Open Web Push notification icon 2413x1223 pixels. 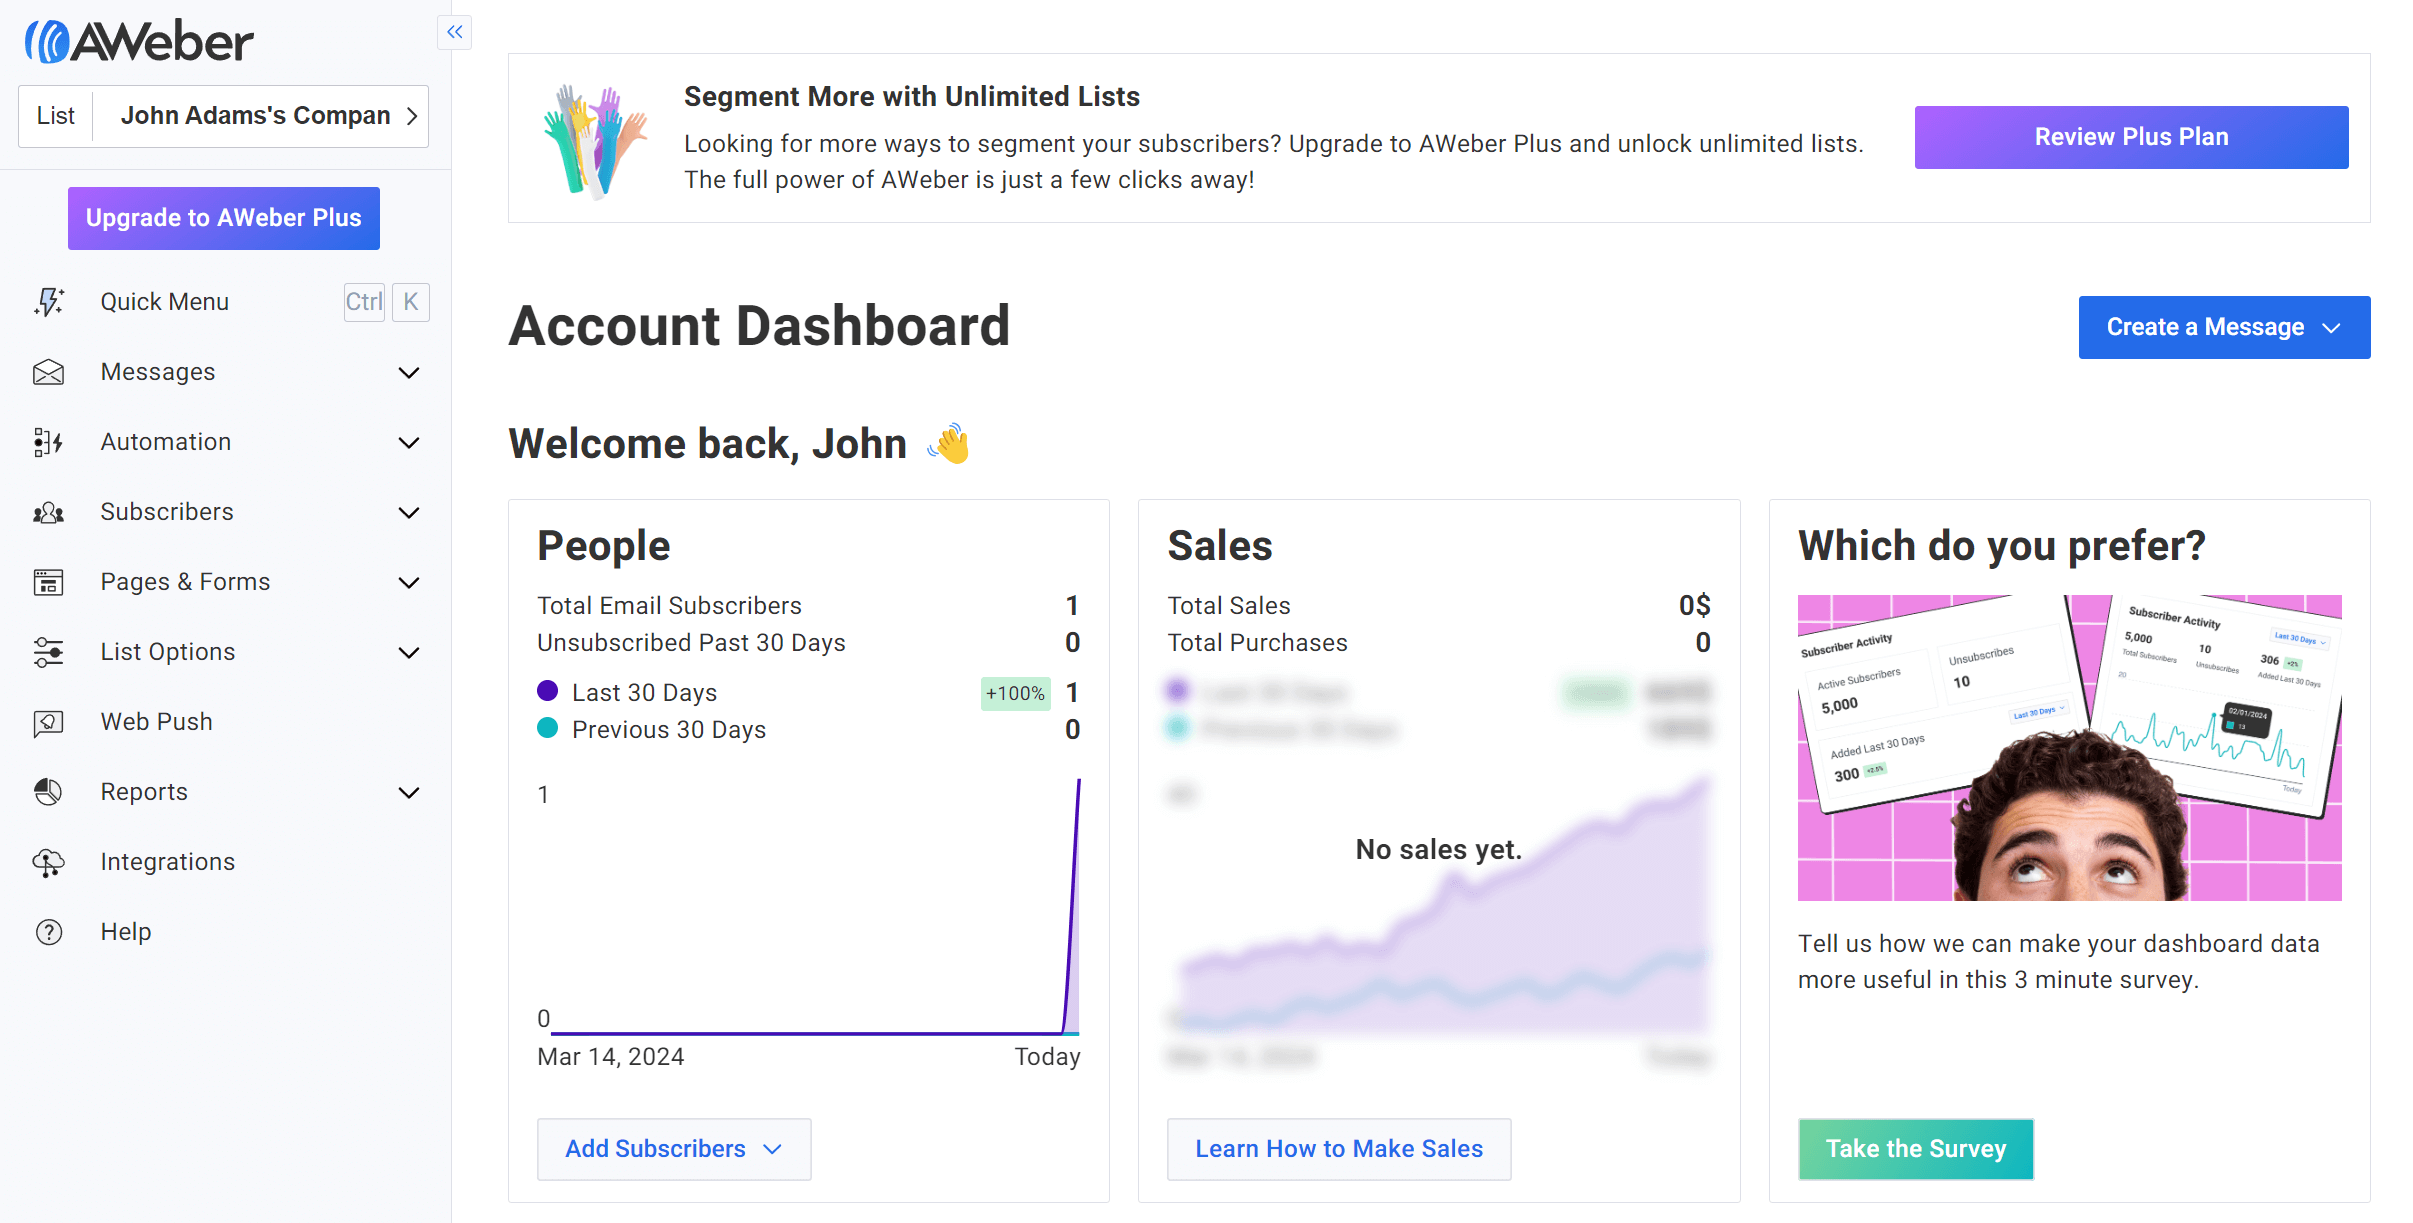[x=48, y=722]
